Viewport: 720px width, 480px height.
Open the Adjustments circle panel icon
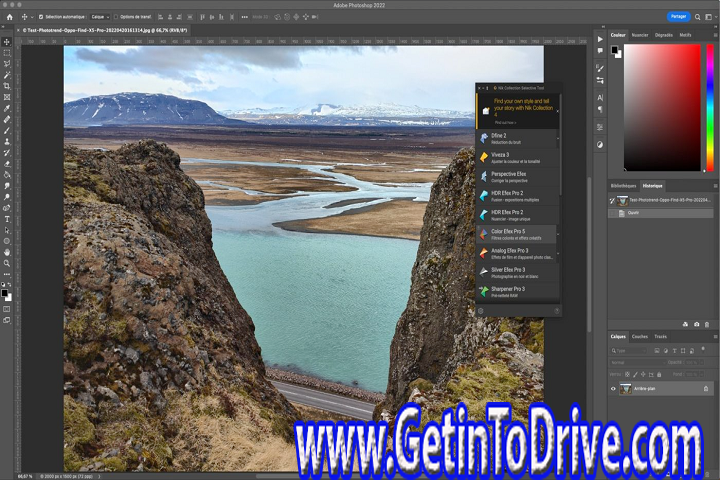click(x=600, y=144)
